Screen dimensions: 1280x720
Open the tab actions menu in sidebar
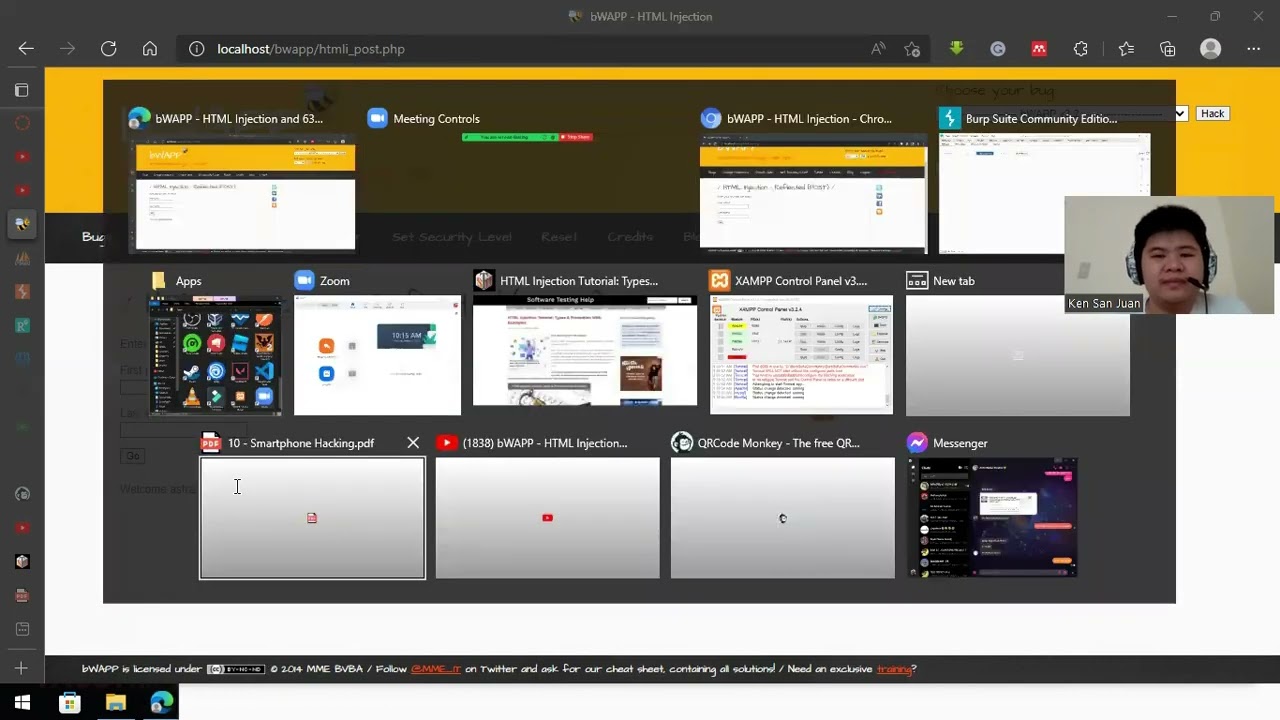22,90
